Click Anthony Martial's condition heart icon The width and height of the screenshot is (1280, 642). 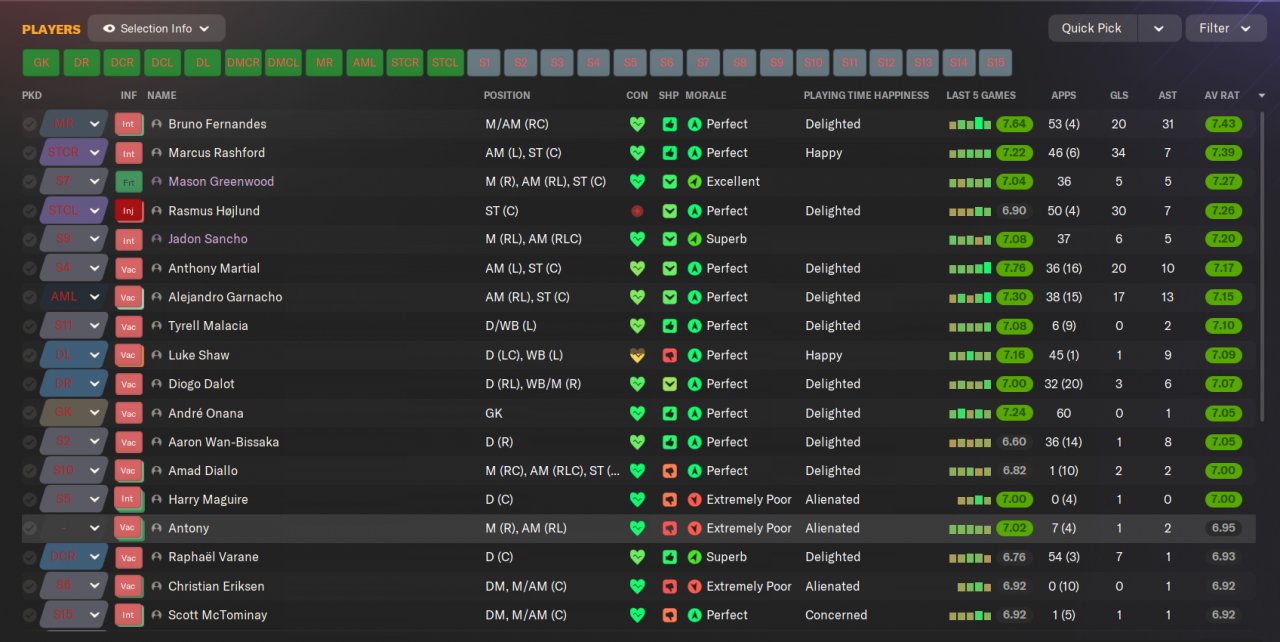pos(637,268)
